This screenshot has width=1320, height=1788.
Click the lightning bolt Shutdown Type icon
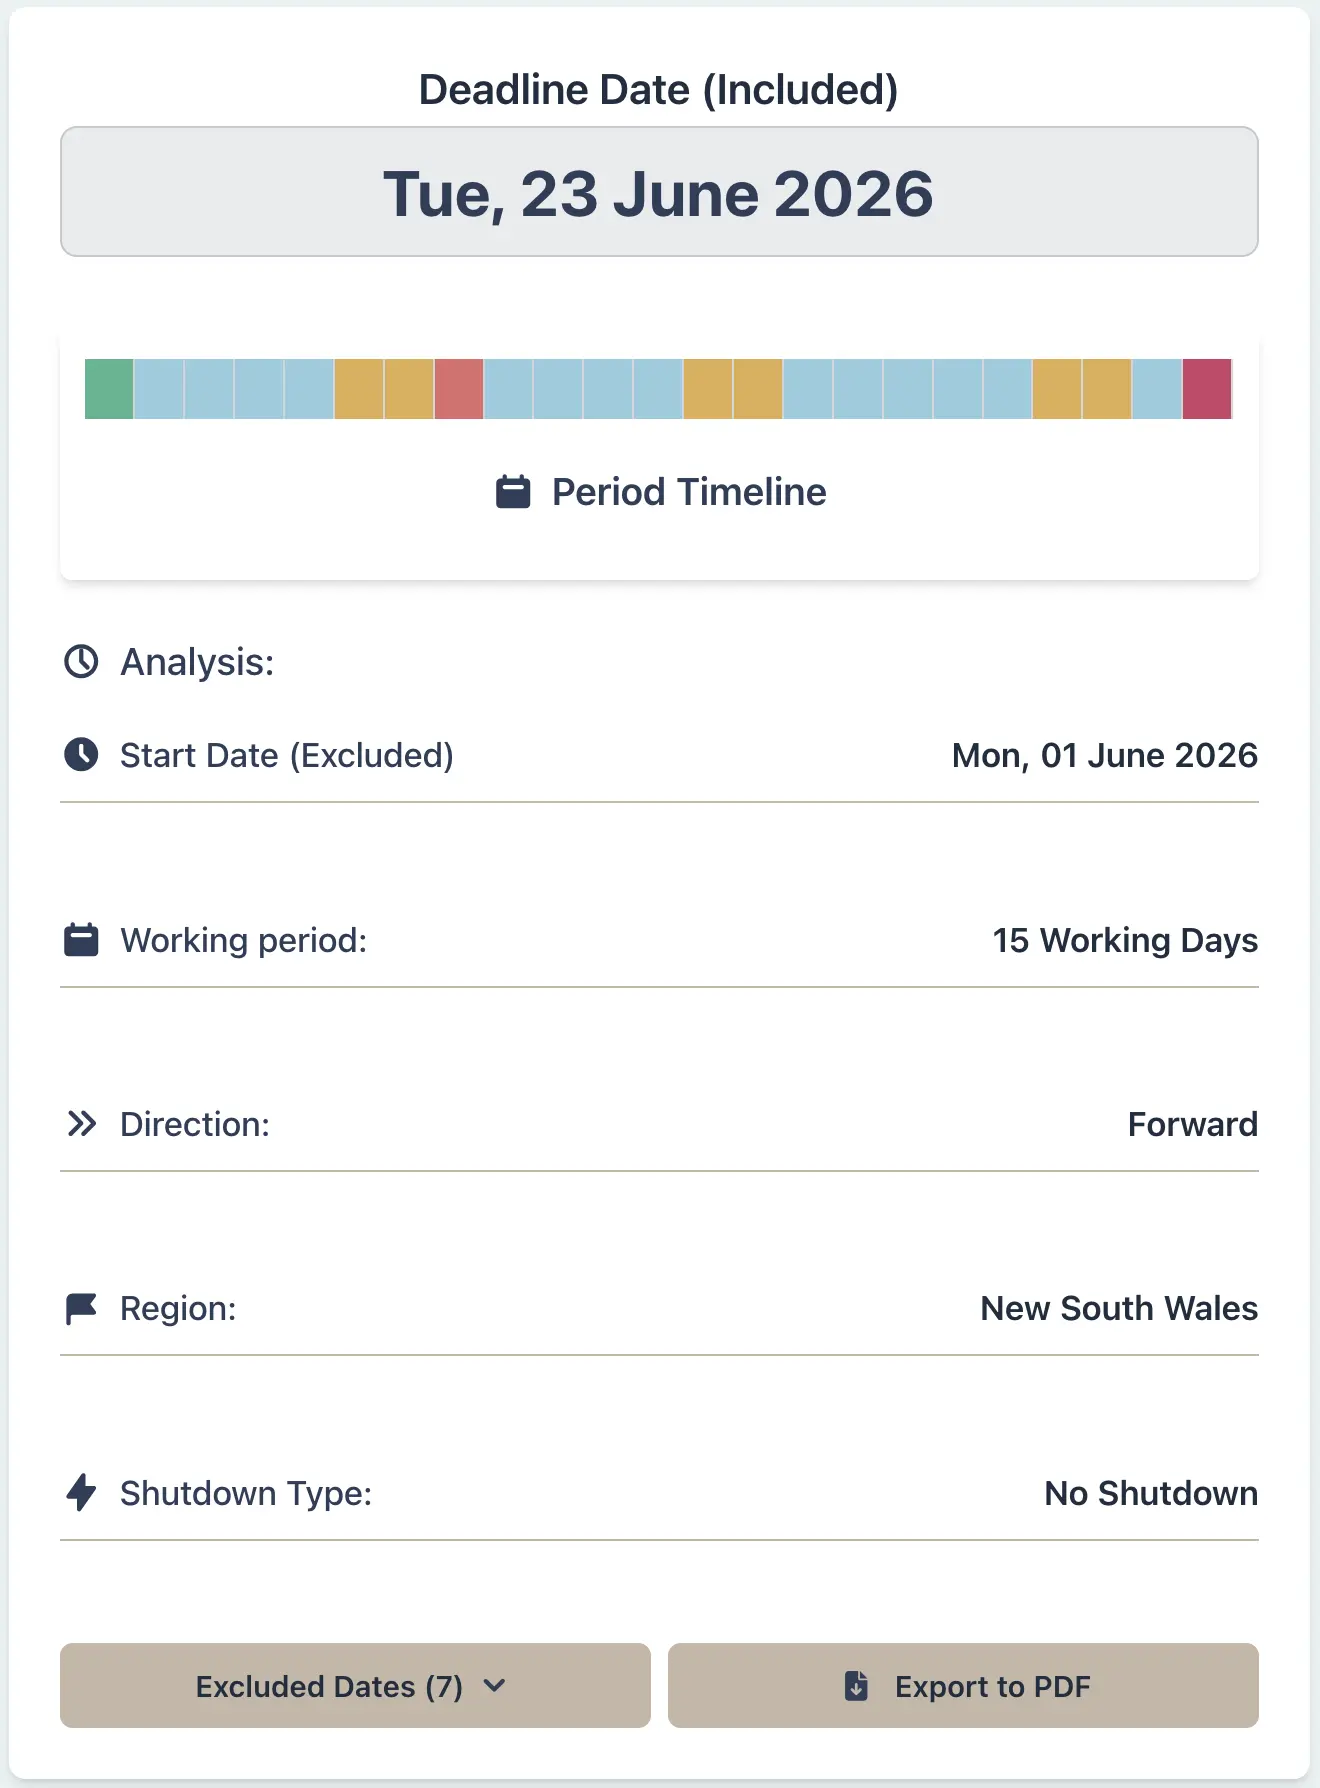pyautogui.click(x=81, y=1492)
